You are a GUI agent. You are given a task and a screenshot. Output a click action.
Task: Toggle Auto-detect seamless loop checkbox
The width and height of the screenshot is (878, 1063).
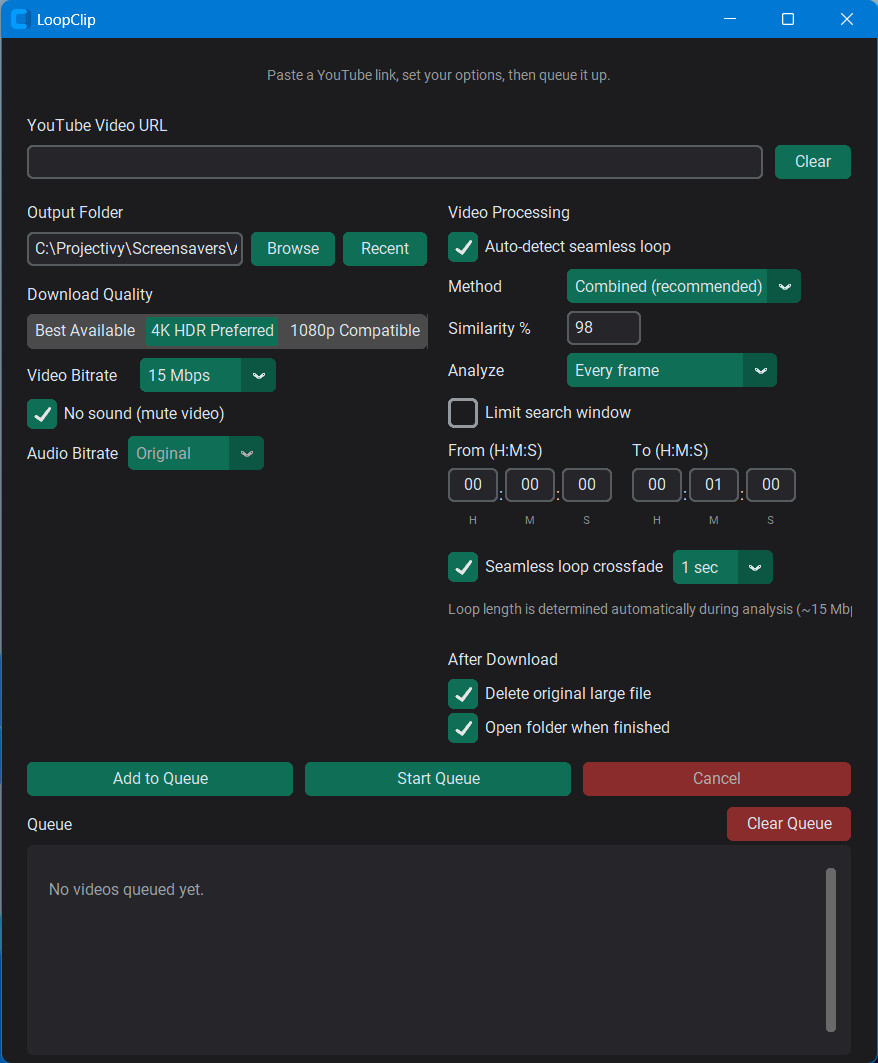click(463, 247)
